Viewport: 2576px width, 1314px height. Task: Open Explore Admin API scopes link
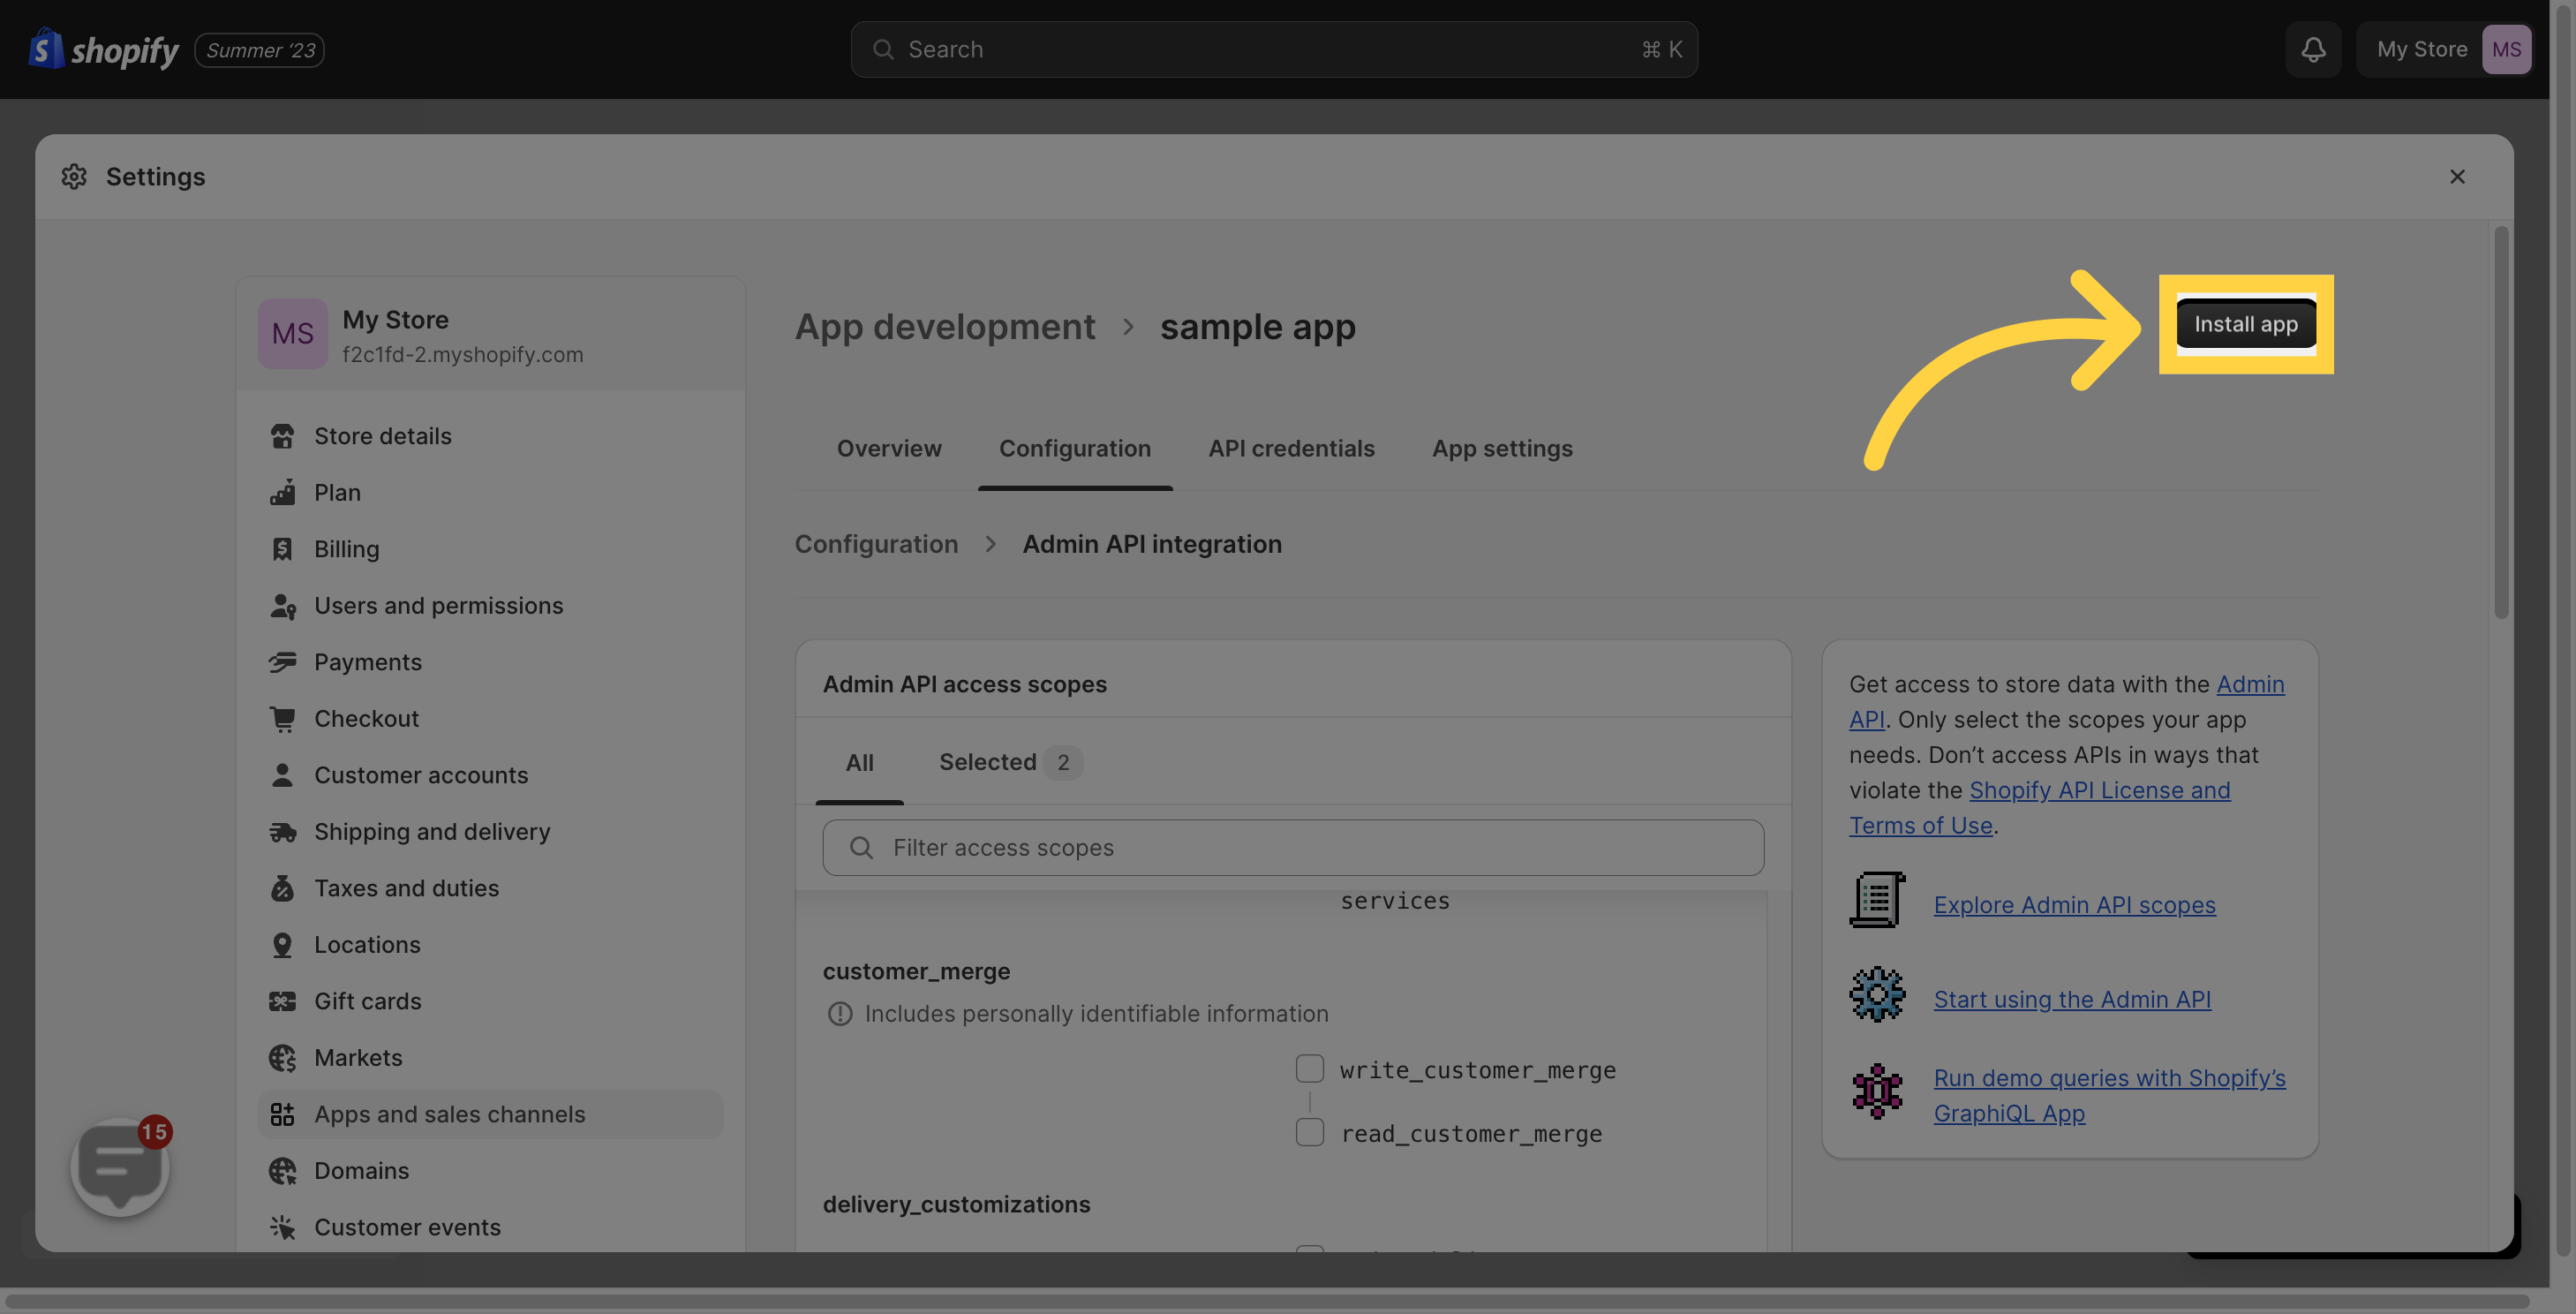(x=2074, y=905)
